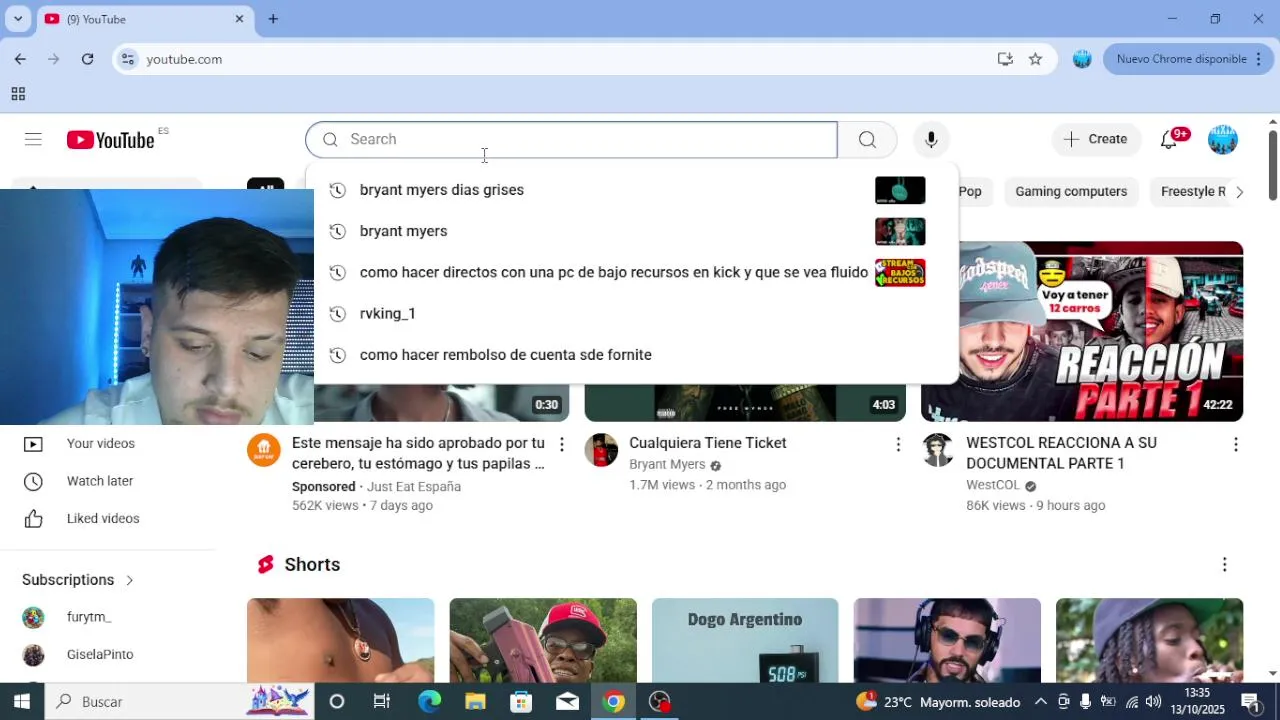This screenshot has width=1280, height=720.
Task: Open Chrome tab search dropdown
Action: 18,18
